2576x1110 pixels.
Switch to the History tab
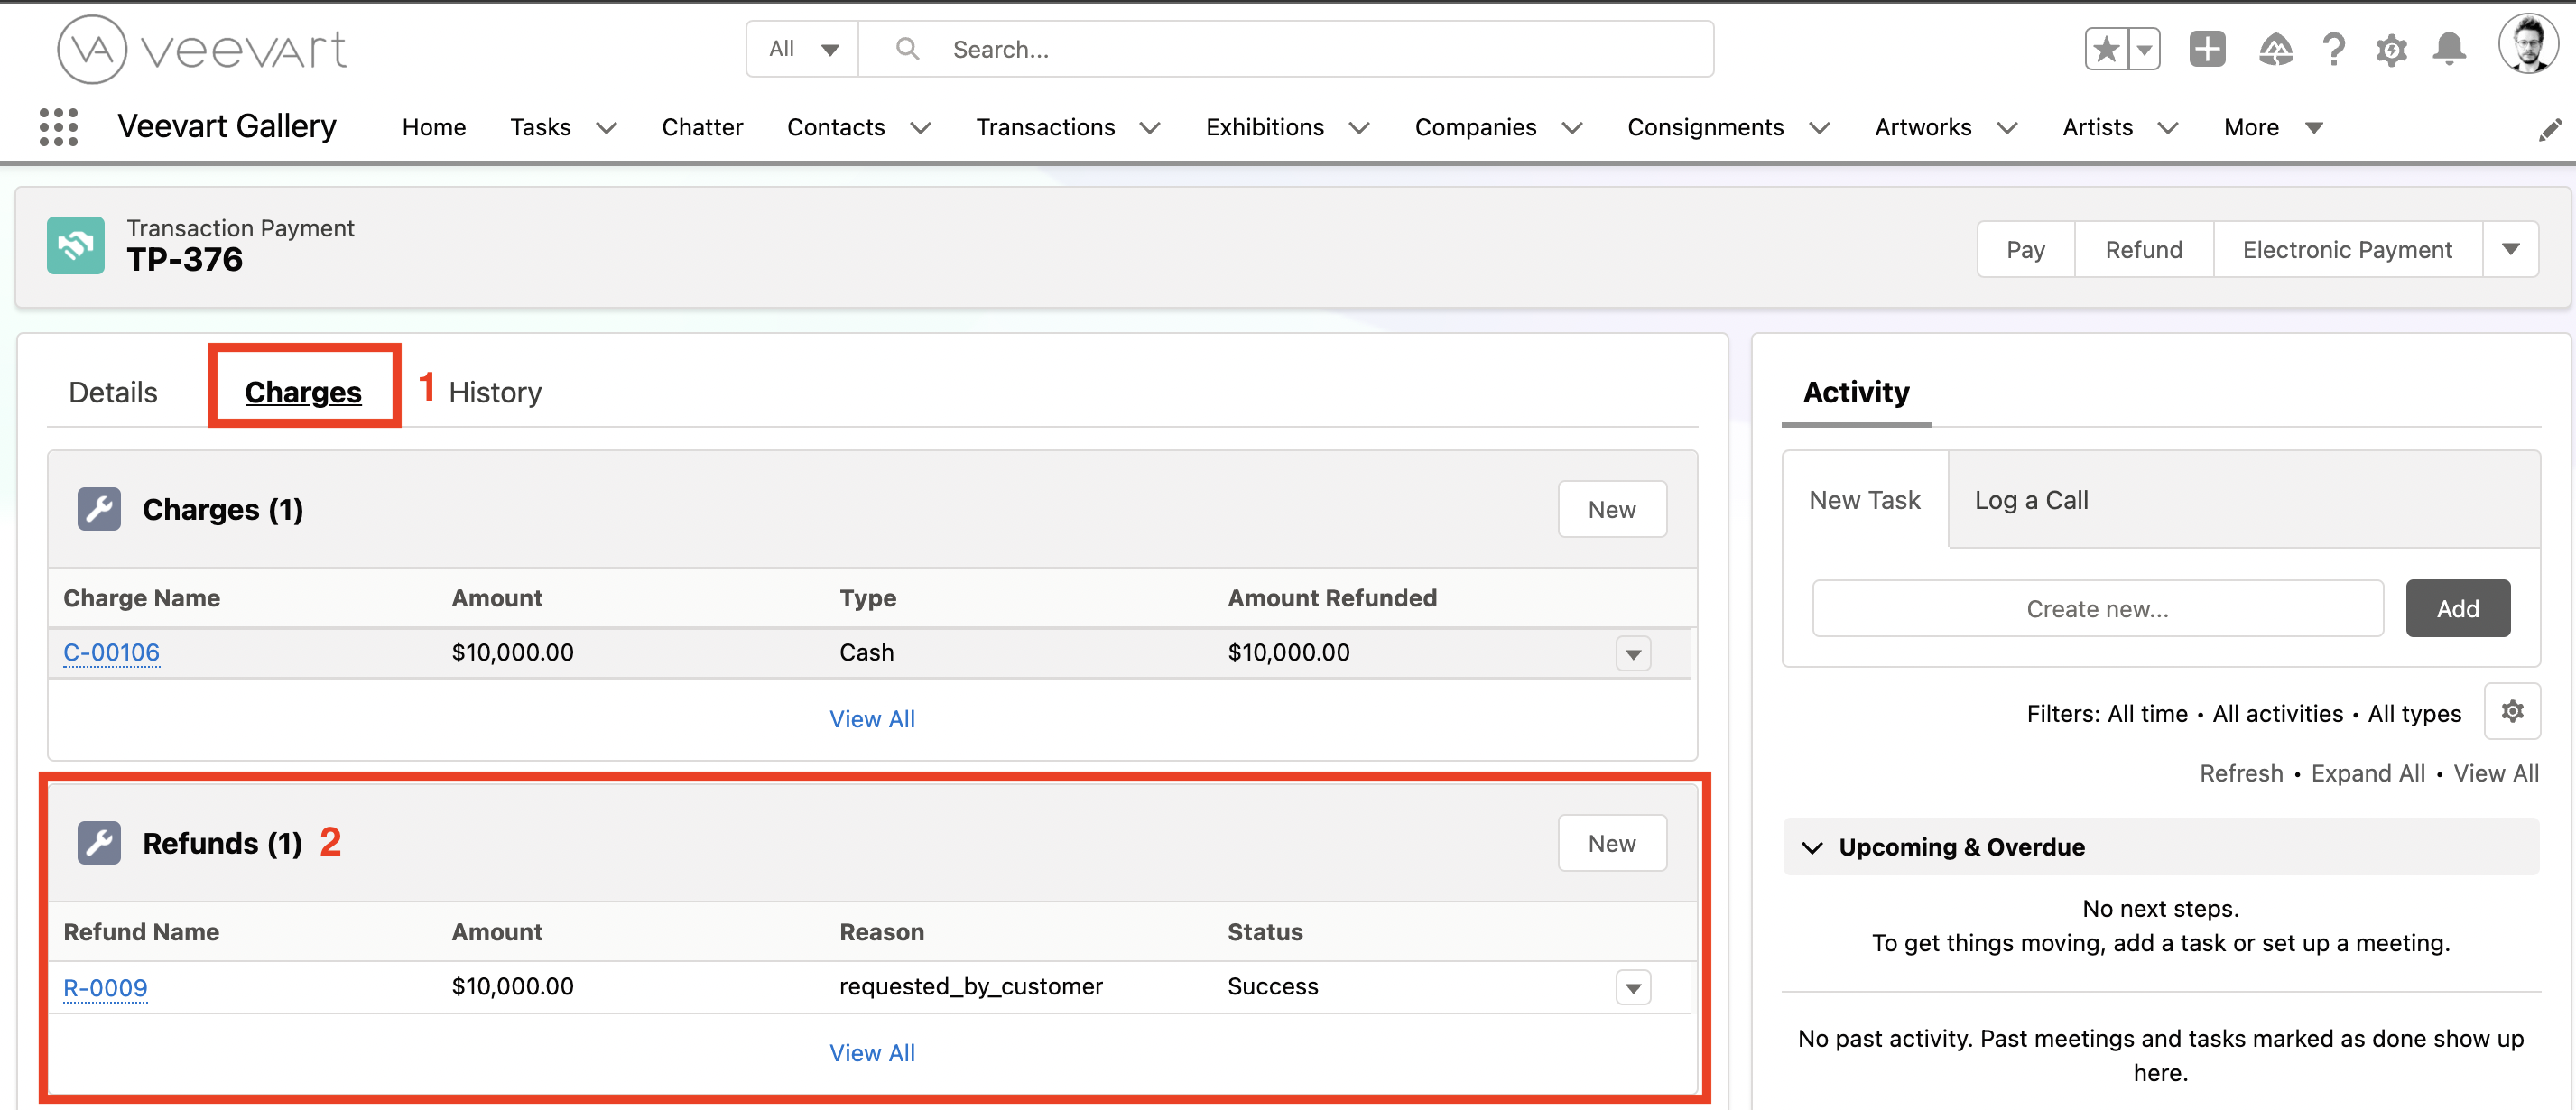pos(495,392)
